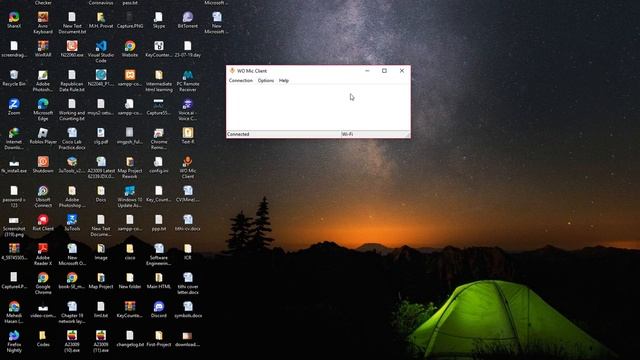
Task: Select the BitTorrent desktop icon
Action: (188, 20)
